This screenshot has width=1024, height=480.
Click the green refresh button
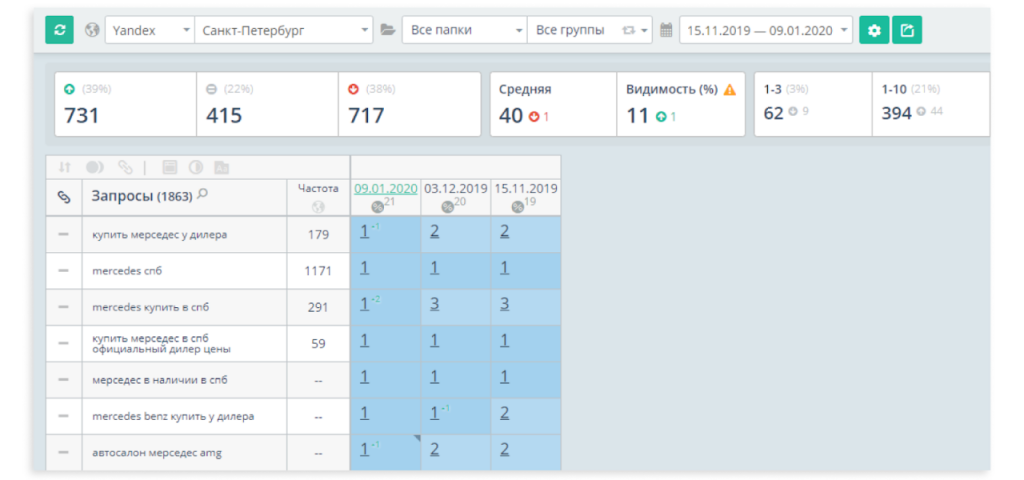tap(59, 30)
